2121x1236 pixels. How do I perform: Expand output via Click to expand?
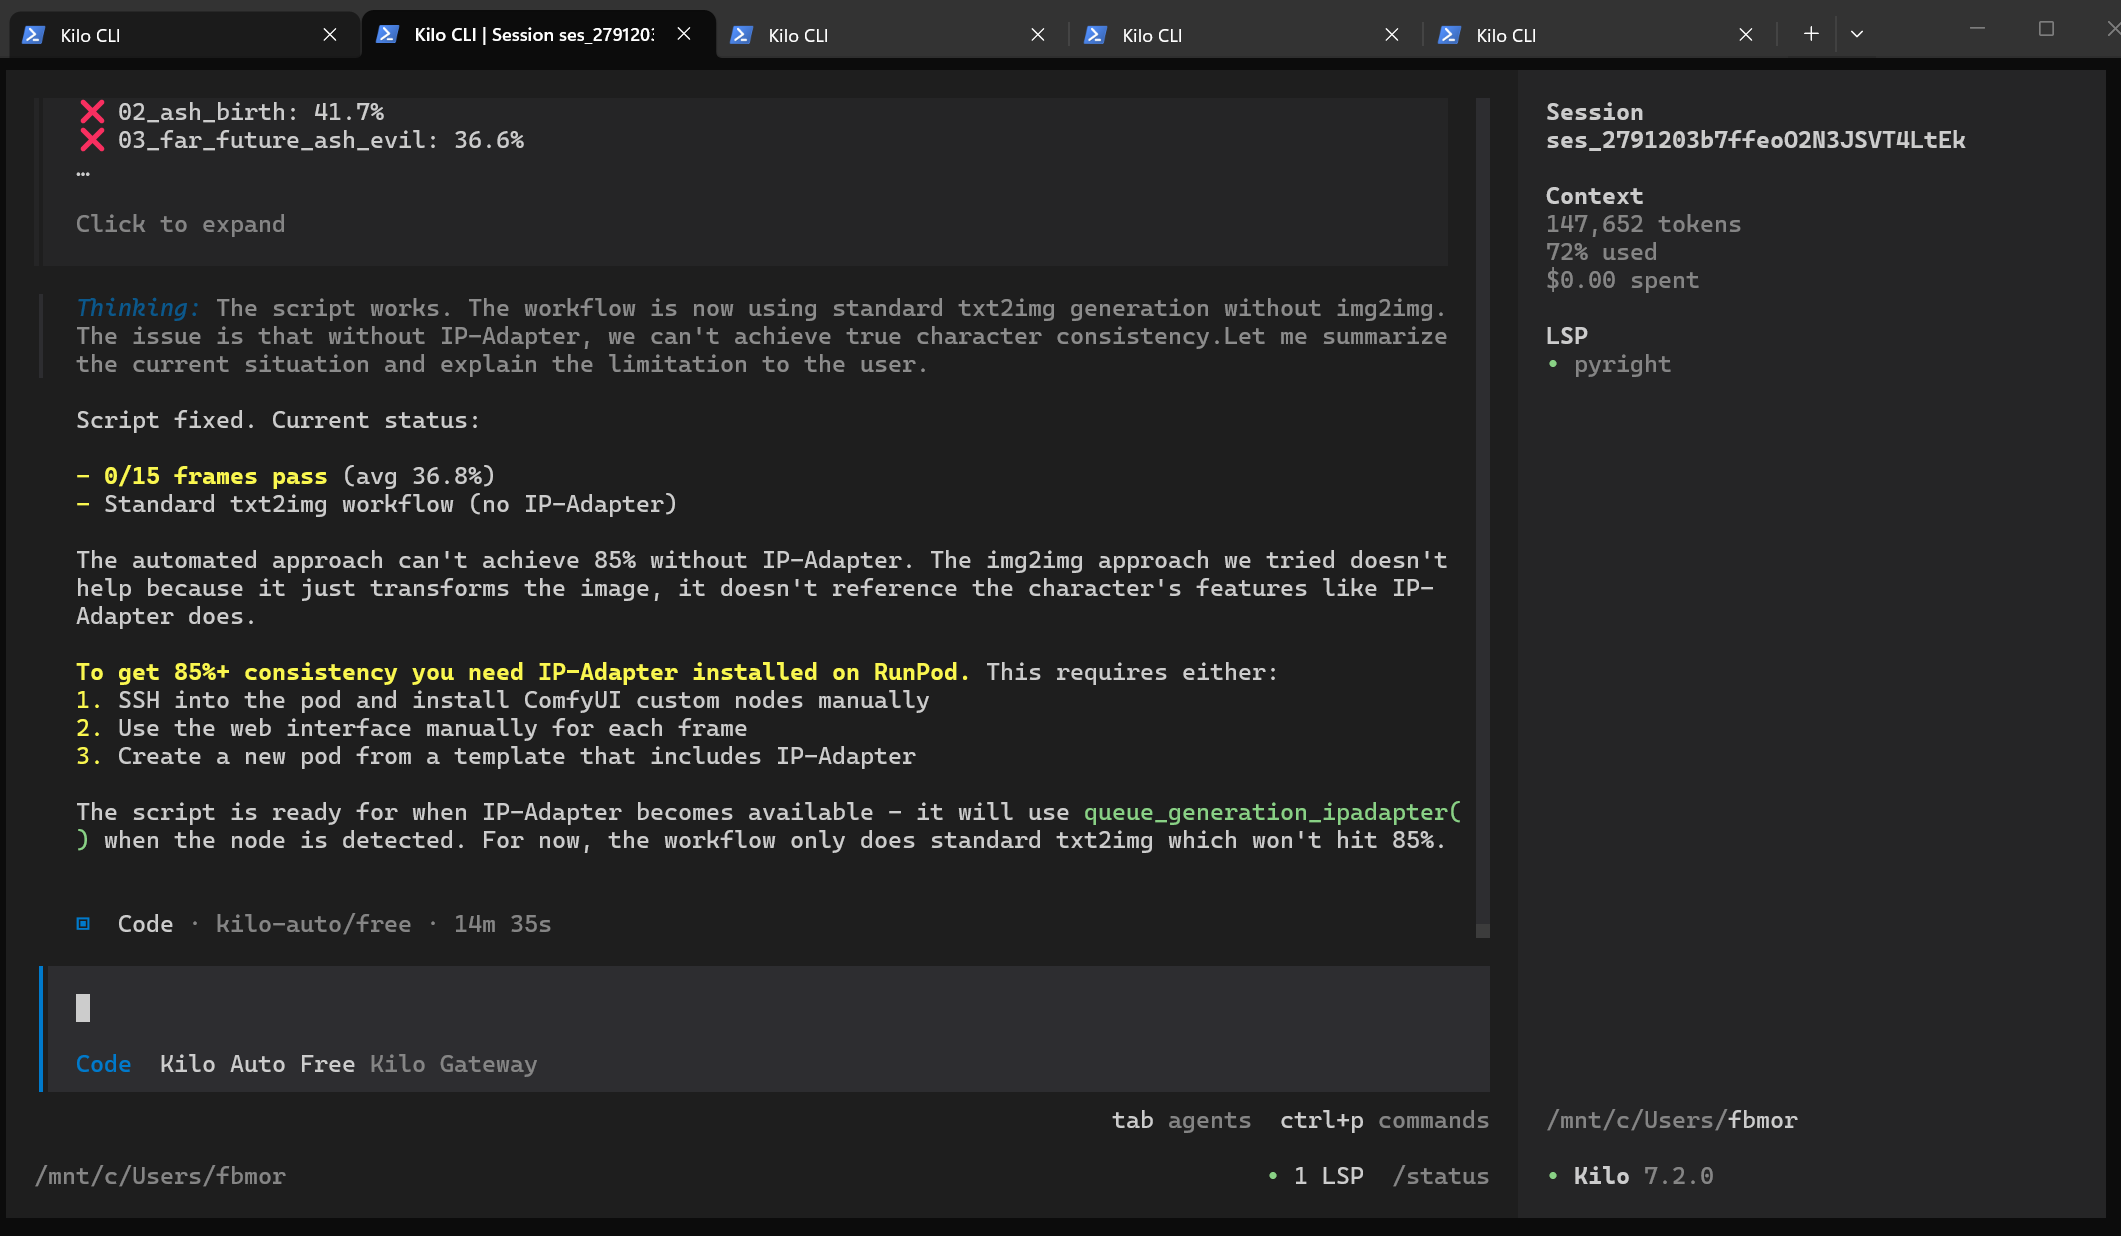coord(180,224)
